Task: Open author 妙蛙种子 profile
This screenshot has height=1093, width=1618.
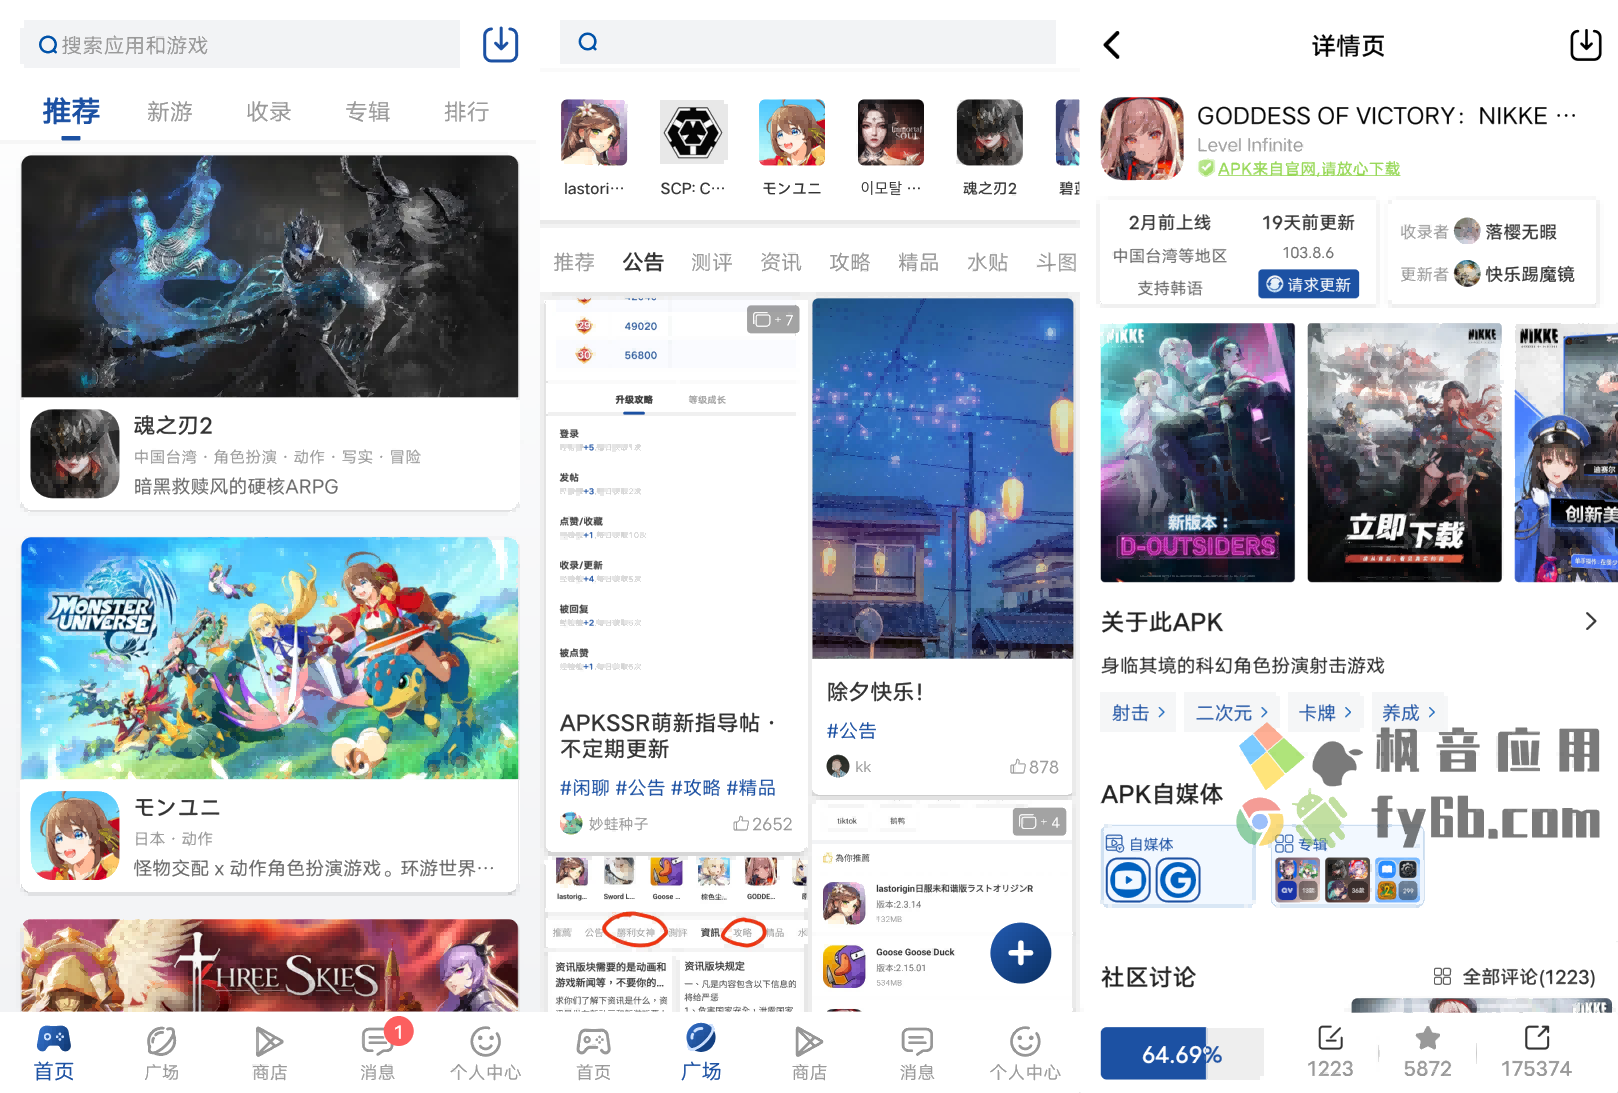Action: tap(604, 824)
